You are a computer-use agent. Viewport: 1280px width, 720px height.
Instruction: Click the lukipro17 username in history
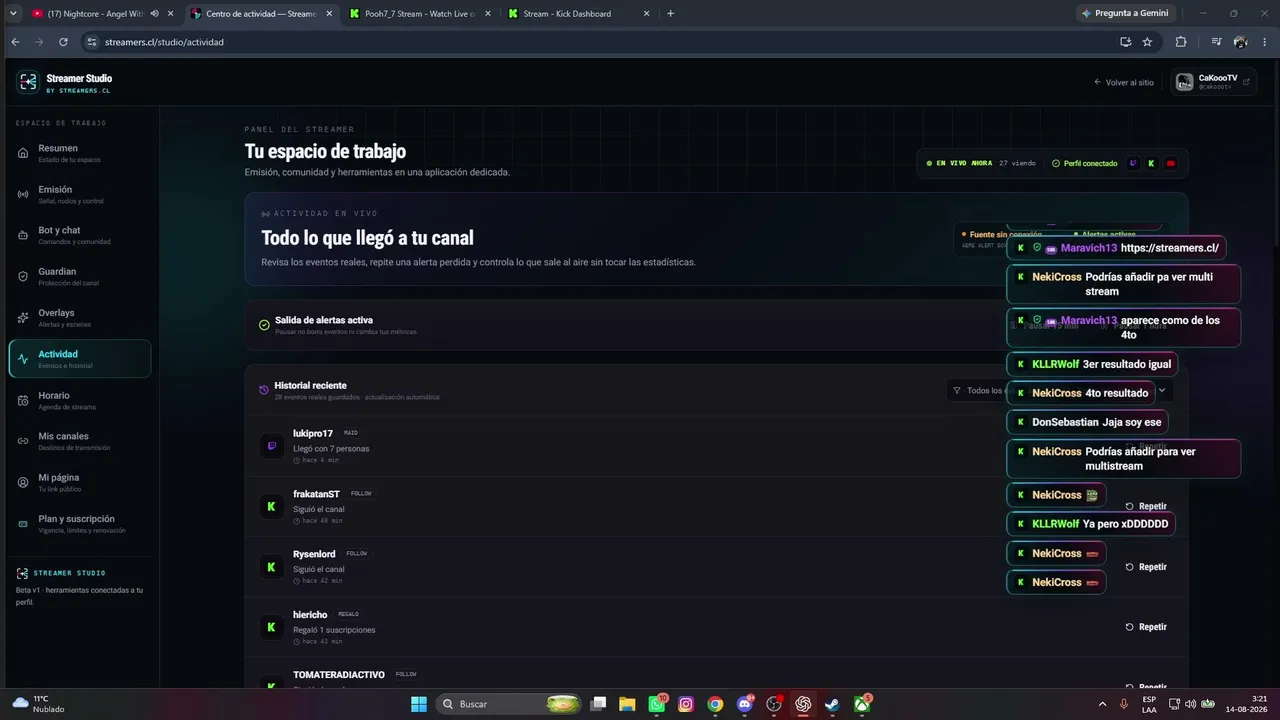pos(313,433)
